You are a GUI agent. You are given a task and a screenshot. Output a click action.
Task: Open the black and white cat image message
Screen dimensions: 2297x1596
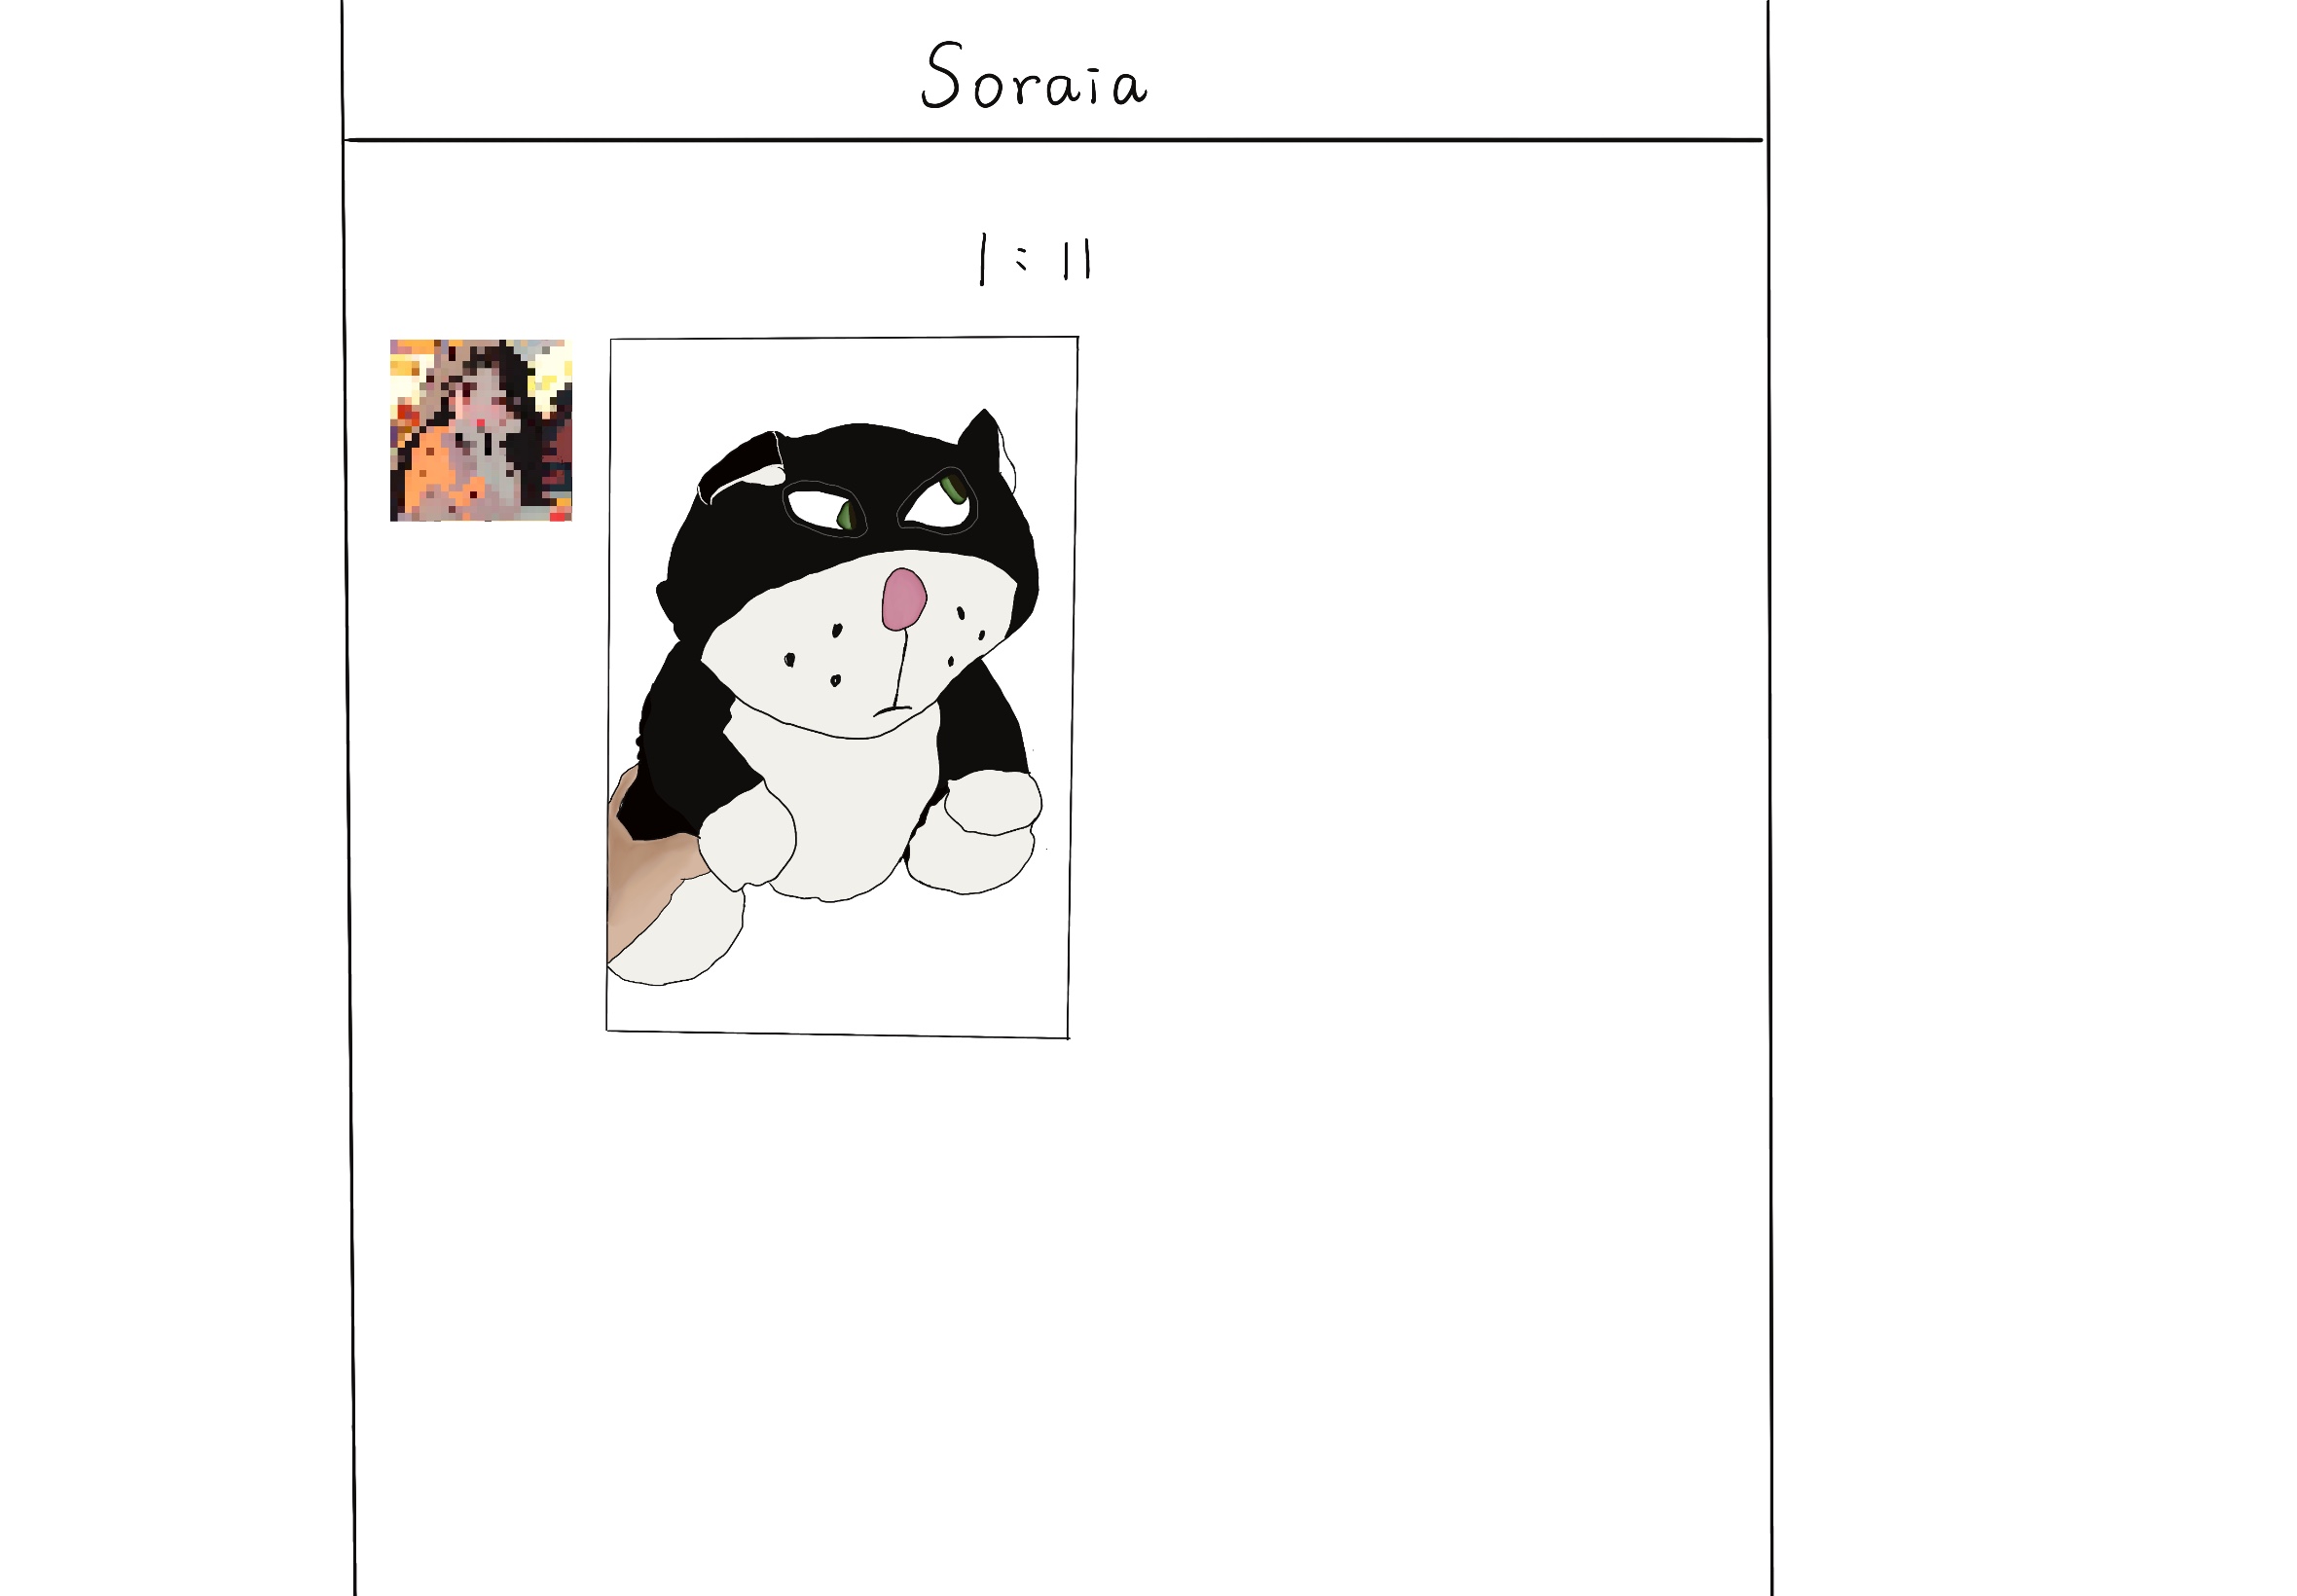click(841, 687)
